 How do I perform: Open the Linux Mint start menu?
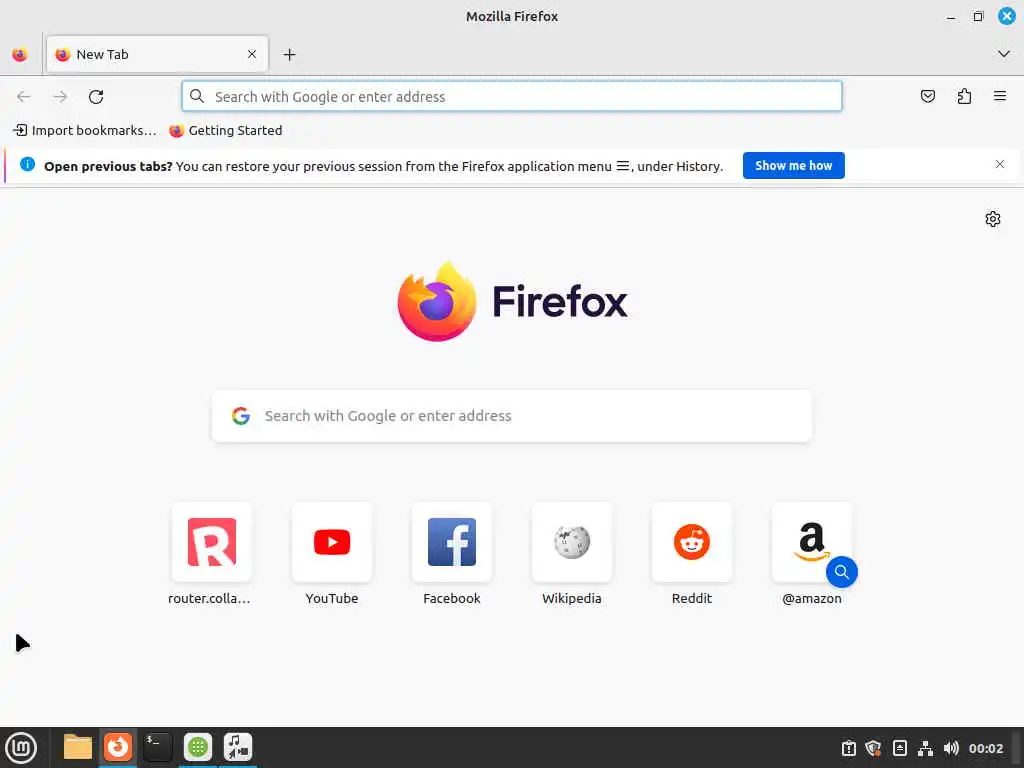[x=22, y=748]
